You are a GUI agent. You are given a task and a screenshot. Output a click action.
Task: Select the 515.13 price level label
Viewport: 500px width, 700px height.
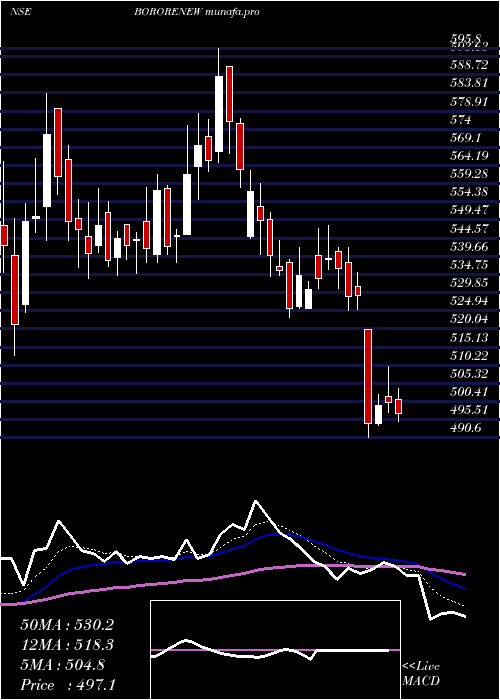[468, 338]
